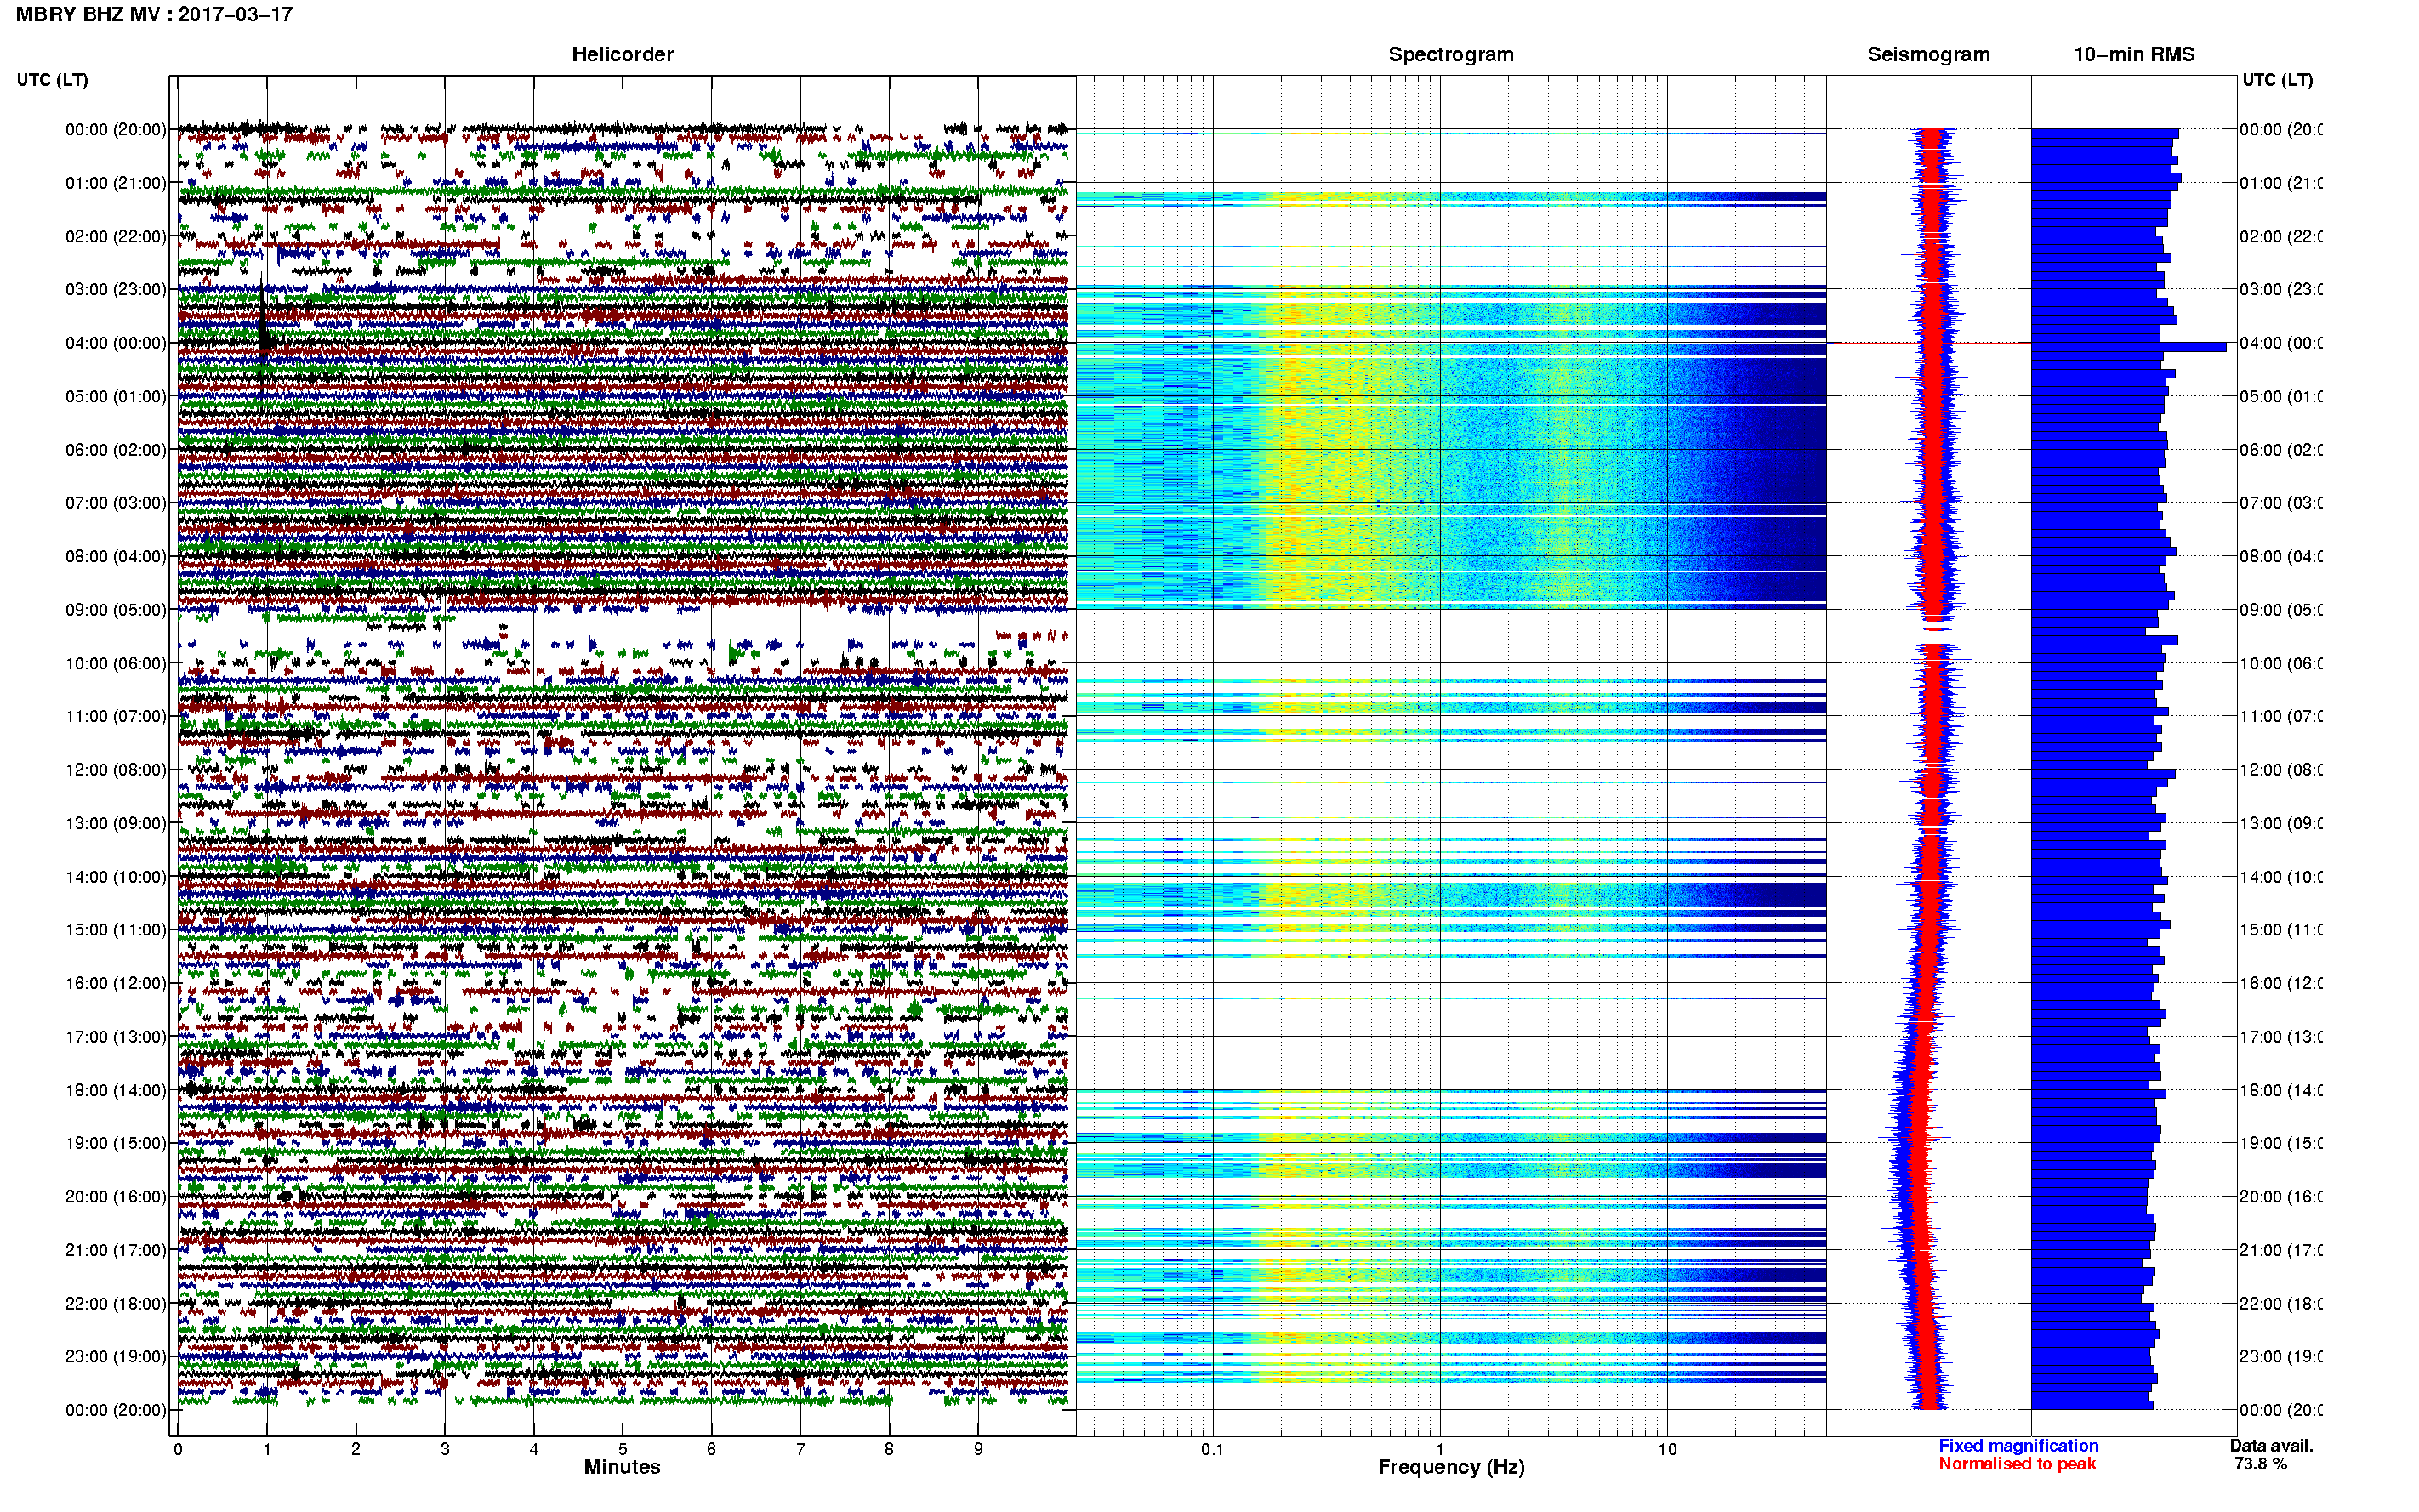Click the Minutes axis tick '8'
Viewport: 2419px width, 1512px height.
(889, 1449)
